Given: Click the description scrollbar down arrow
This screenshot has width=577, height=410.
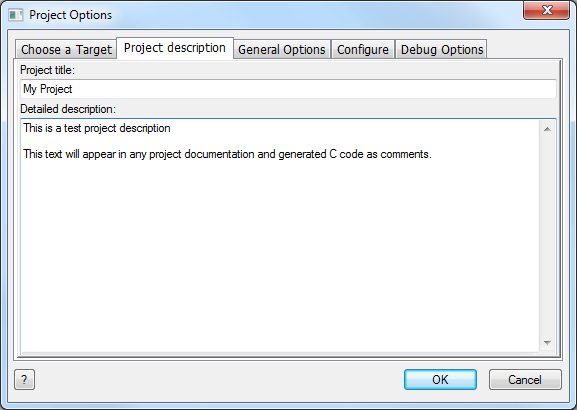Looking at the screenshot, I should coord(547,343).
